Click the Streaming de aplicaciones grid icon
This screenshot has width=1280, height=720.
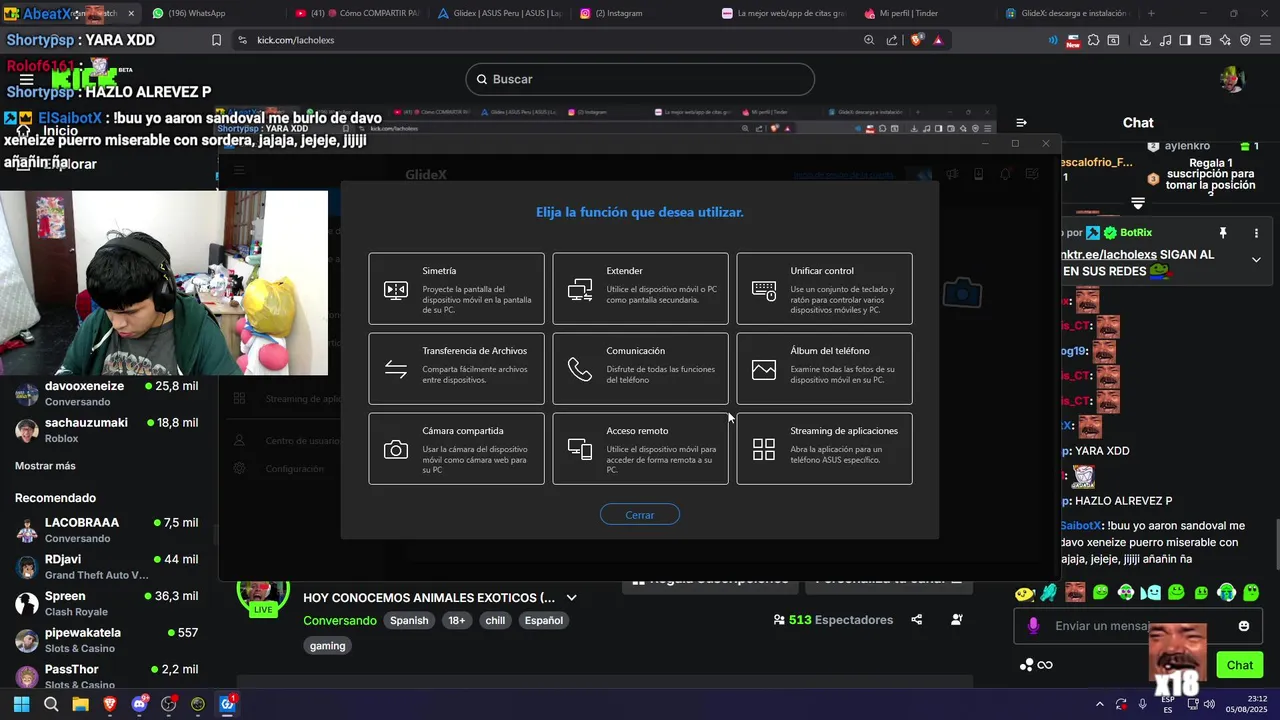[x=764, y=450]
